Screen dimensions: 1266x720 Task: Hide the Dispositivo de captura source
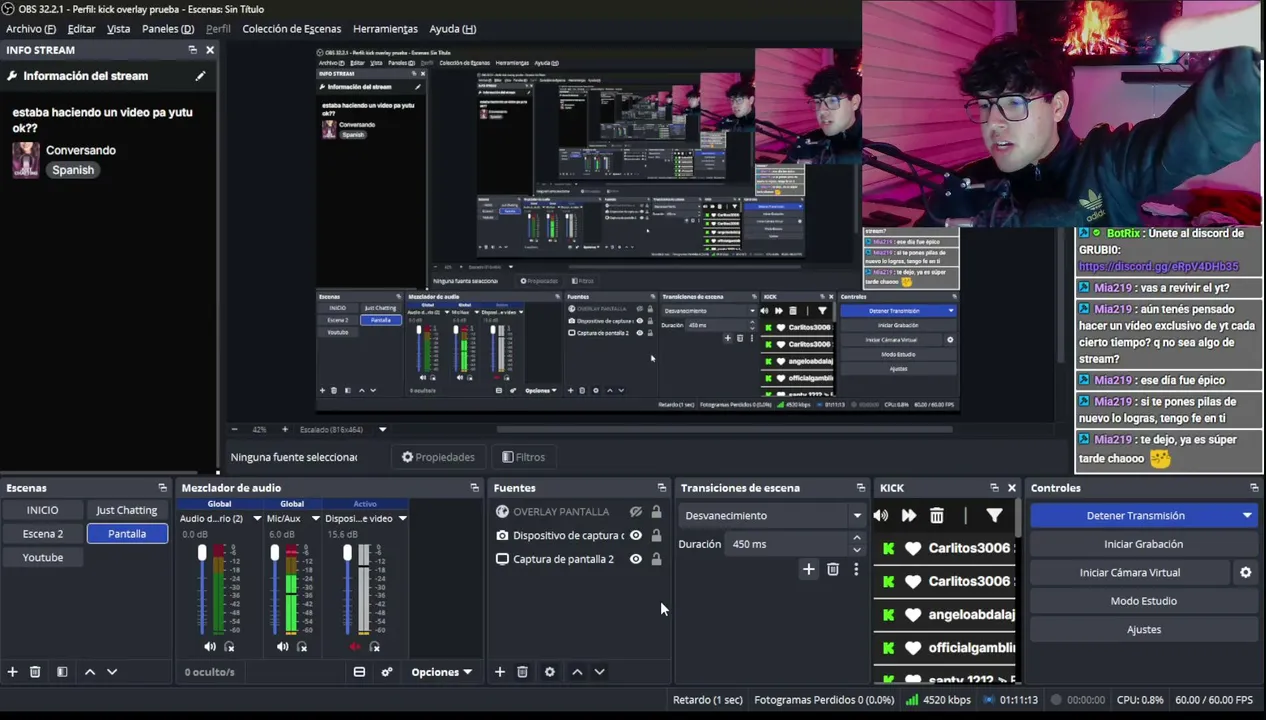click(x=635, y=536)
